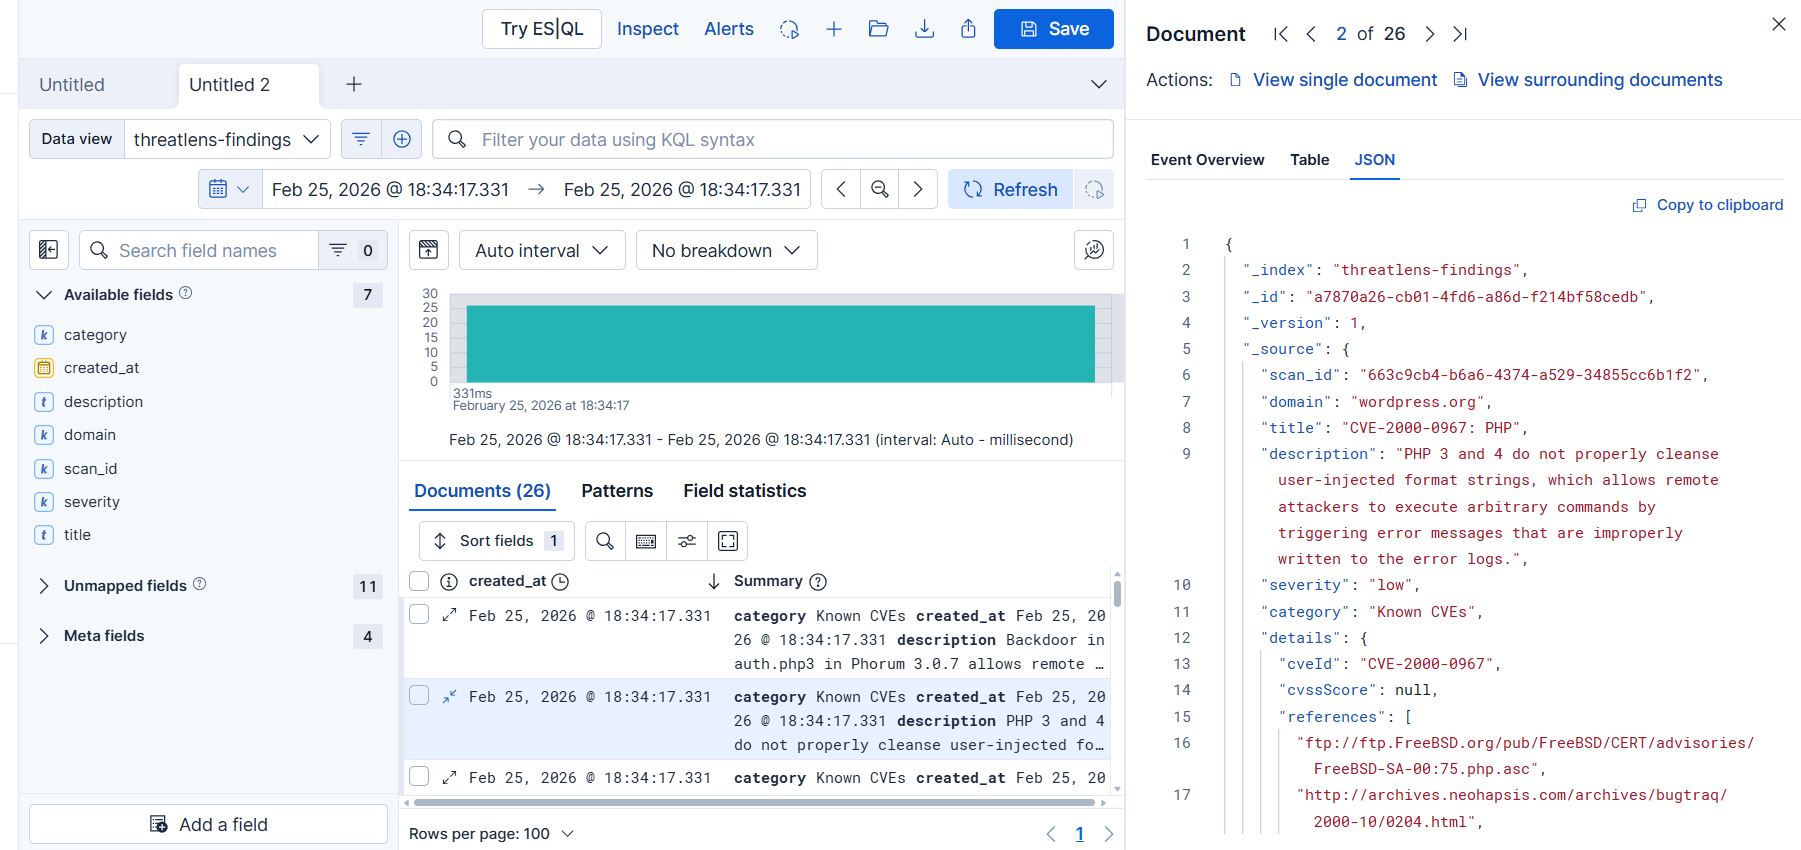The height and width of the screenshot is (850, 1801).
Task: Go to next document in flyout
Action: (1430, 34)
